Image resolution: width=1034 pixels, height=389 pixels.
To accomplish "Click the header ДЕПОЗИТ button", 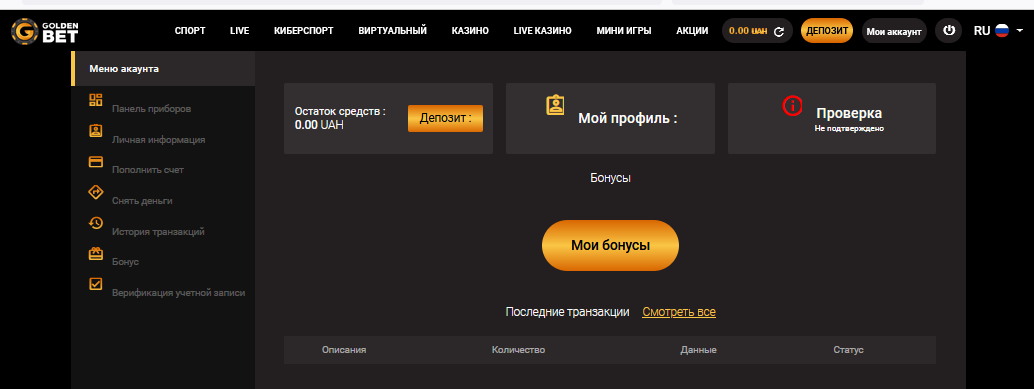I will (827, 30).
